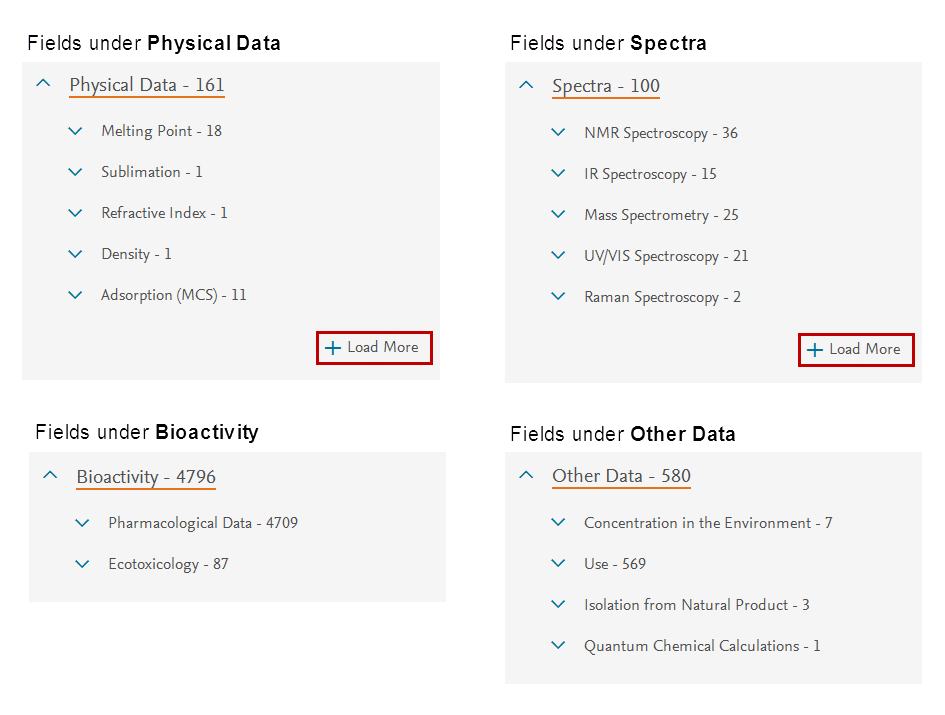The width and height of the screenshot is (945, 715).
Task: Expand the Raman Spectroscopy chevron
Action: 558,296
